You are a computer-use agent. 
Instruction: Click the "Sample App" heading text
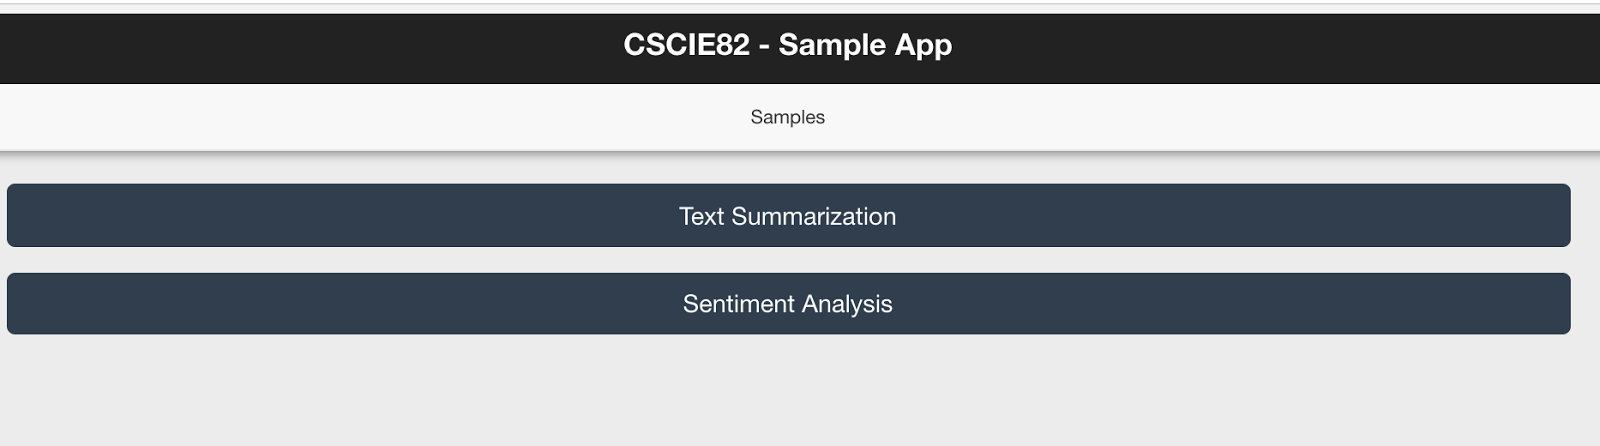pyautogui.click(x=865, y=45)
